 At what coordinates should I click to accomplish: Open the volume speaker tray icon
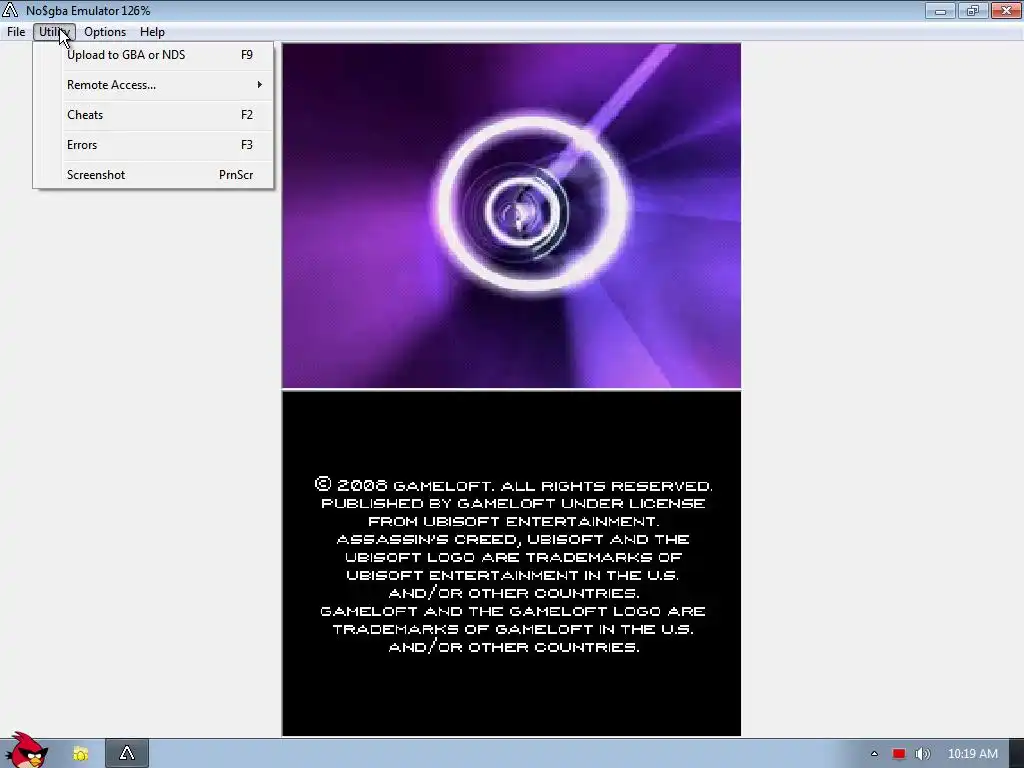[x=923, y=754]
